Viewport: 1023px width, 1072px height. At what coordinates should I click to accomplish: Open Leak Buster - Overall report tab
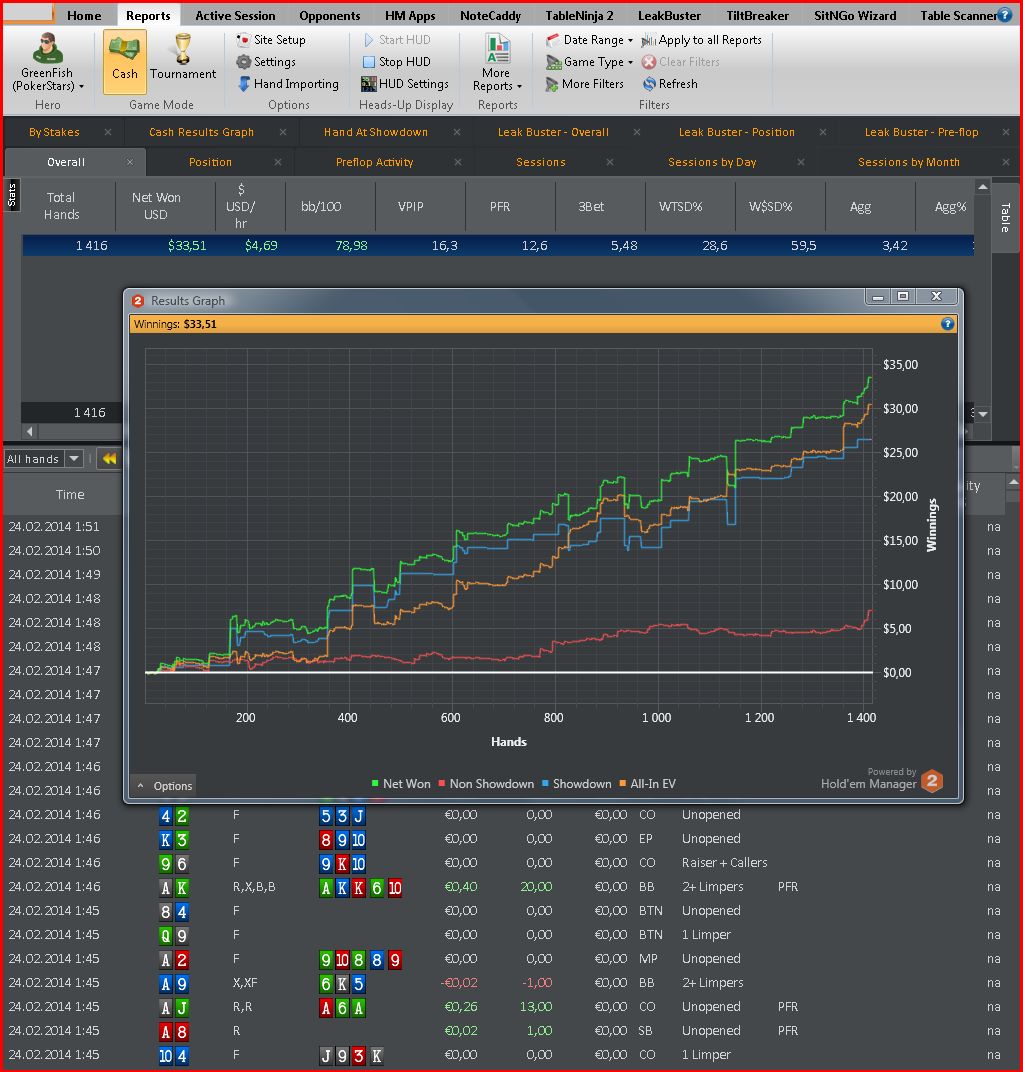553,132
